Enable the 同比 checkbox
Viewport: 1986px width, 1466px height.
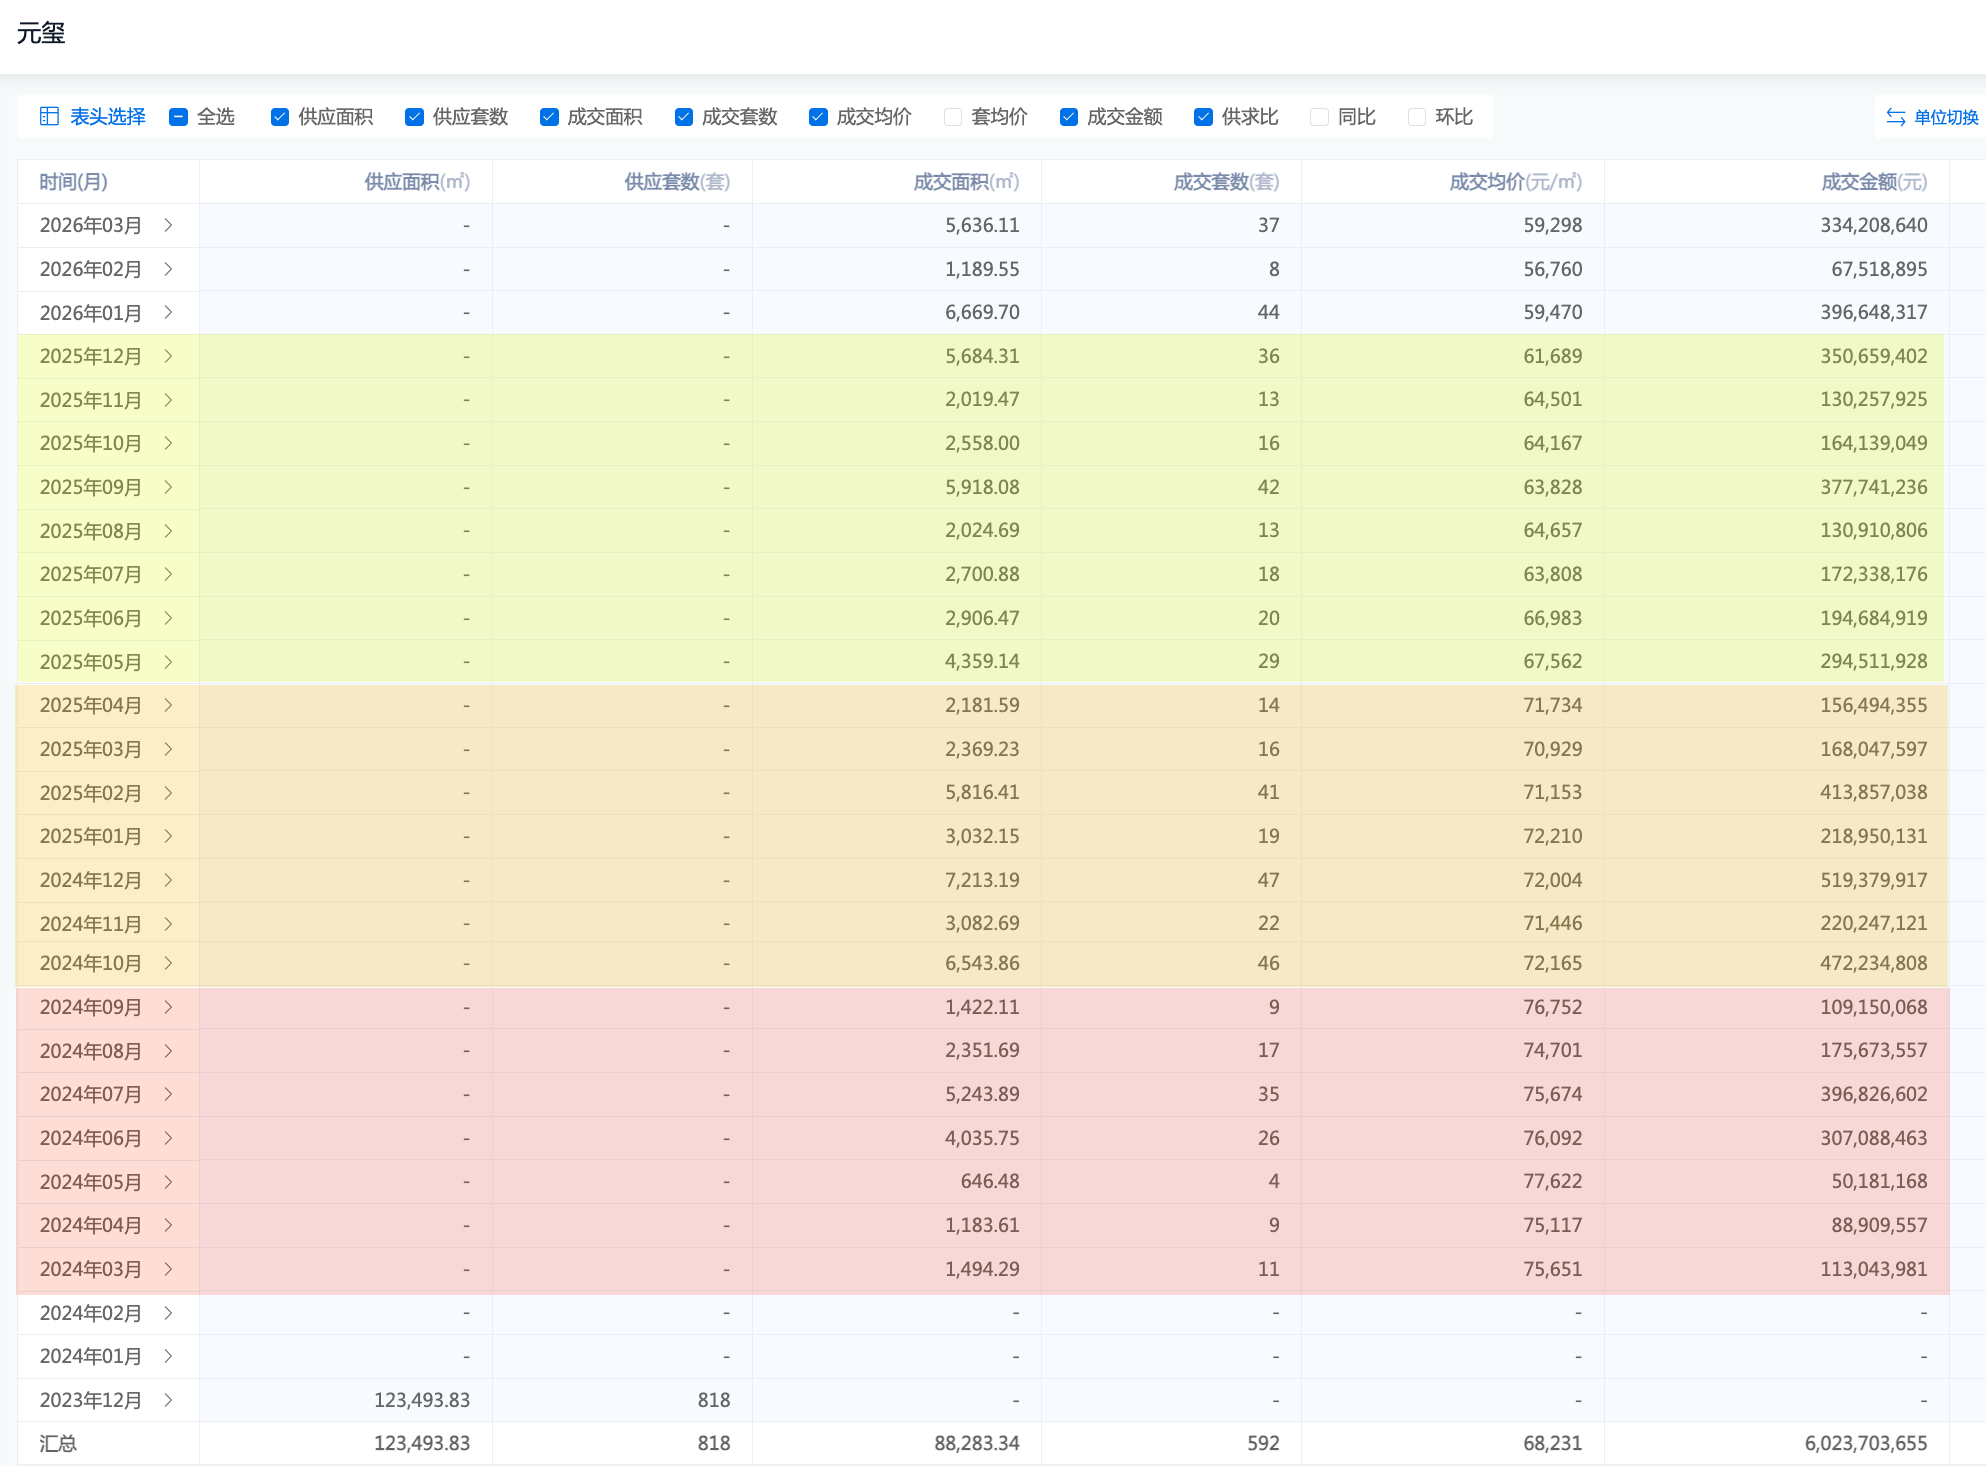pyautogui.click(x=1320, y=117)
